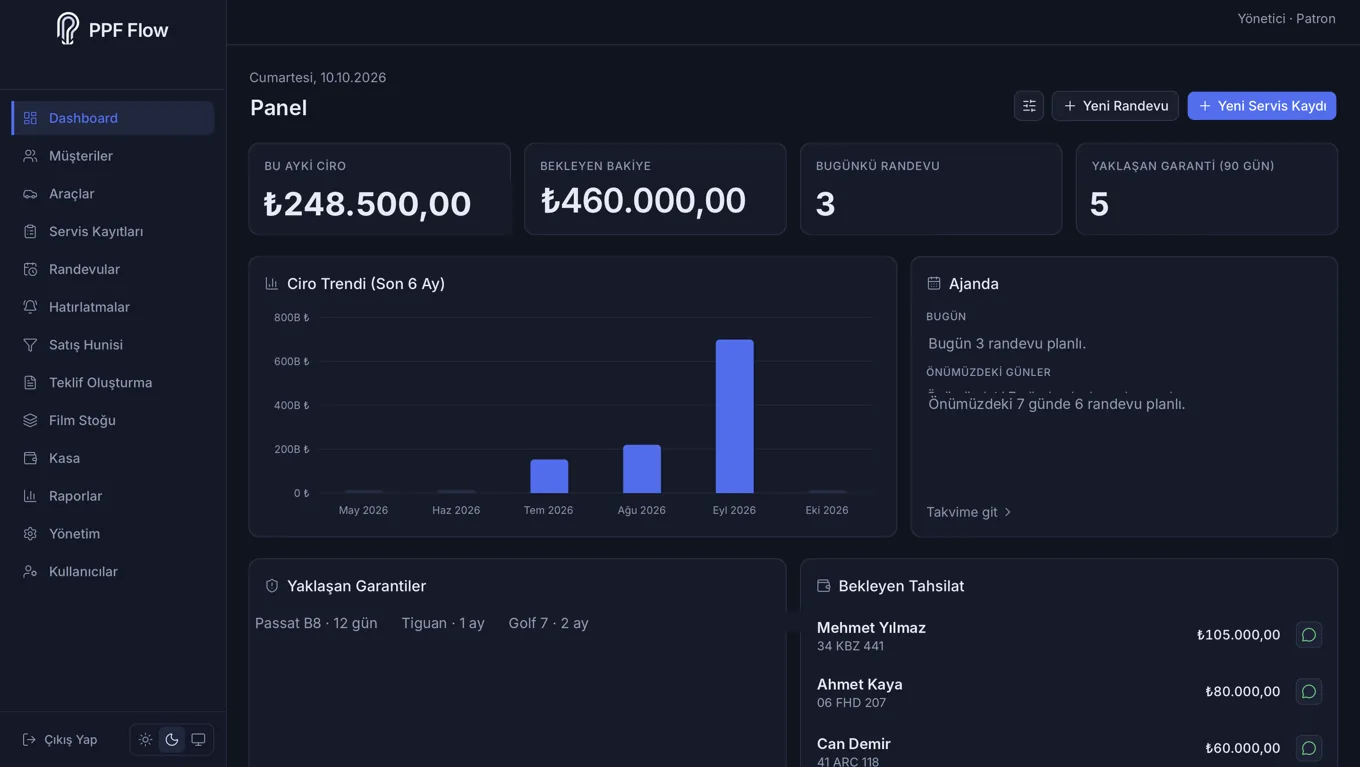Click Passat B8 · 12 gün warranty entry
The width and height of the screenshot is (1360, 767).
pos(316,623)
